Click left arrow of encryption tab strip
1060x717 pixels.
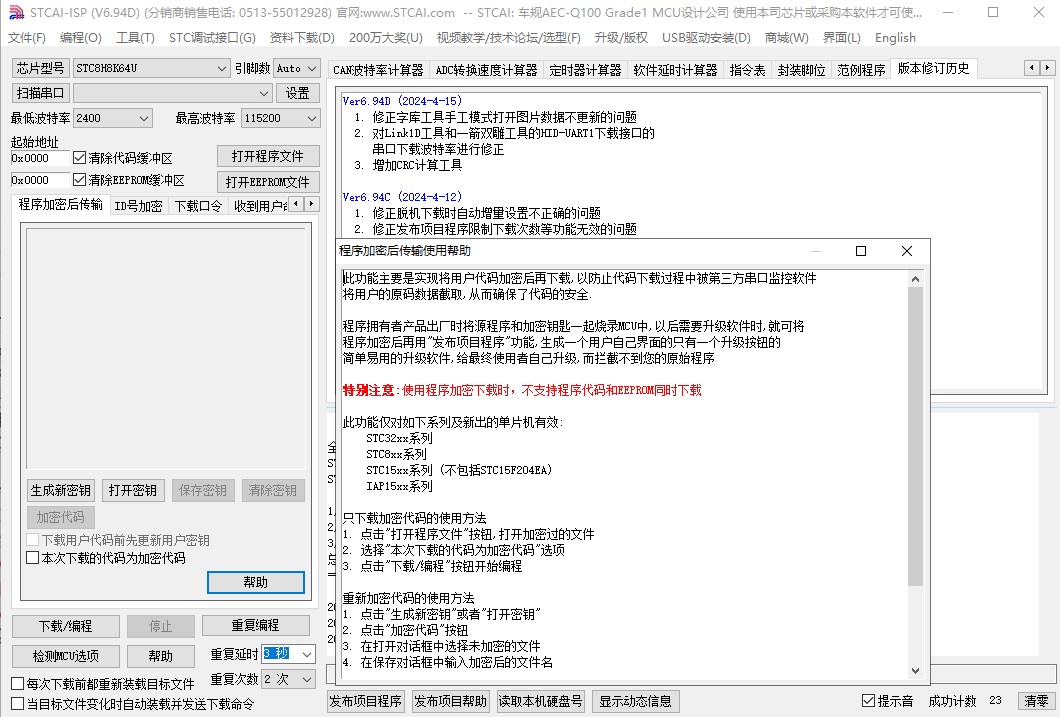click(x=296, y=203)
